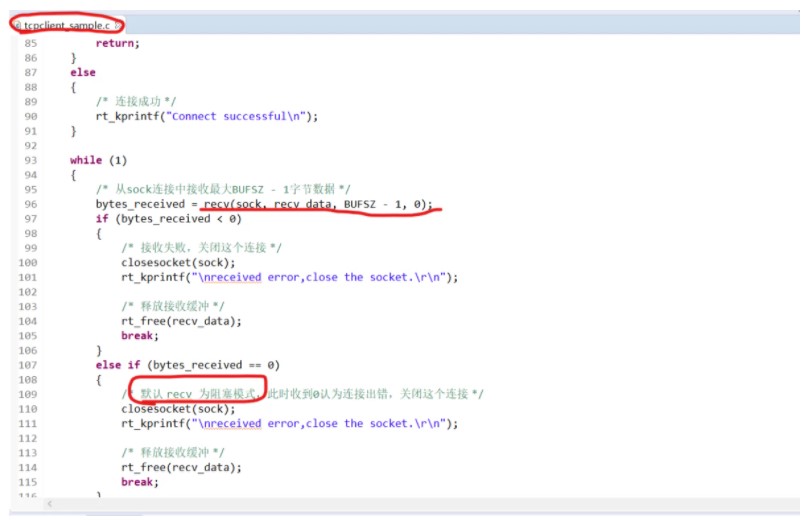Click the comment on line 95 about BUFSZ
Image resolution: width=805 pixels, height=520 pixels.
pos(223,189)
